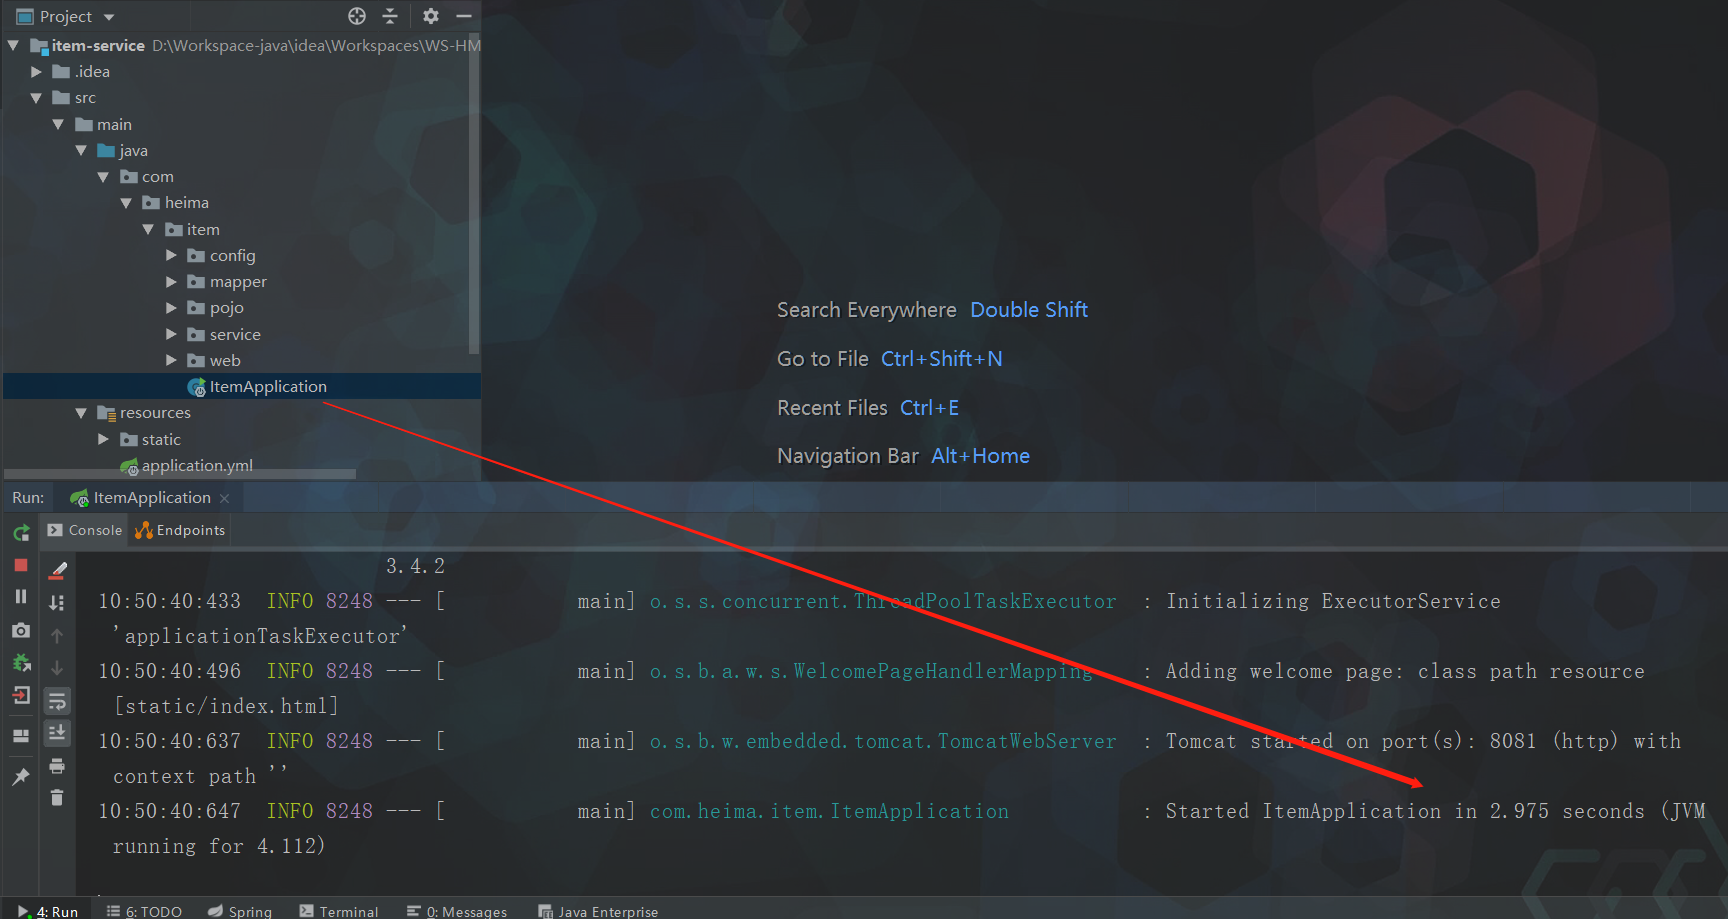Viewport: 1728px width, 919px height.
Task: Restore the Run panel layout
Action: coord(21,736)
